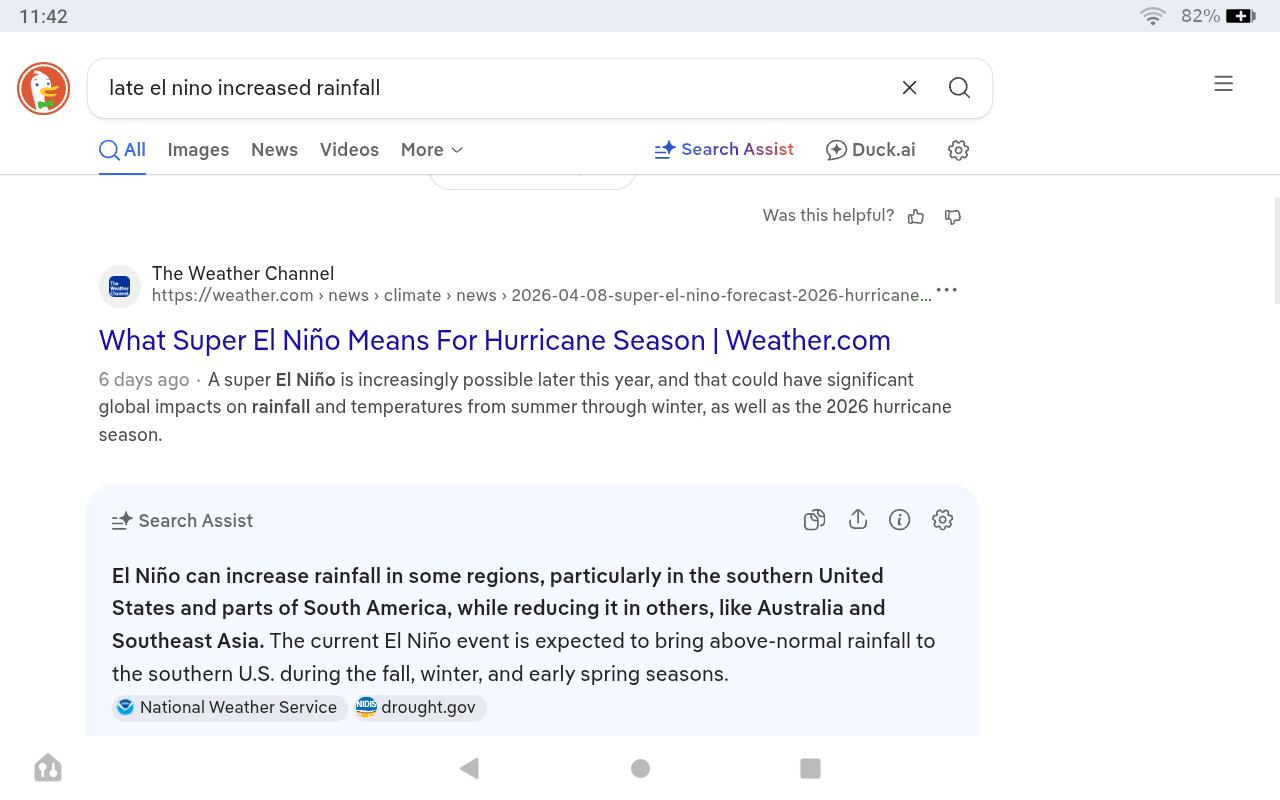Open search settings gear in tab bar

pos(958,150)
